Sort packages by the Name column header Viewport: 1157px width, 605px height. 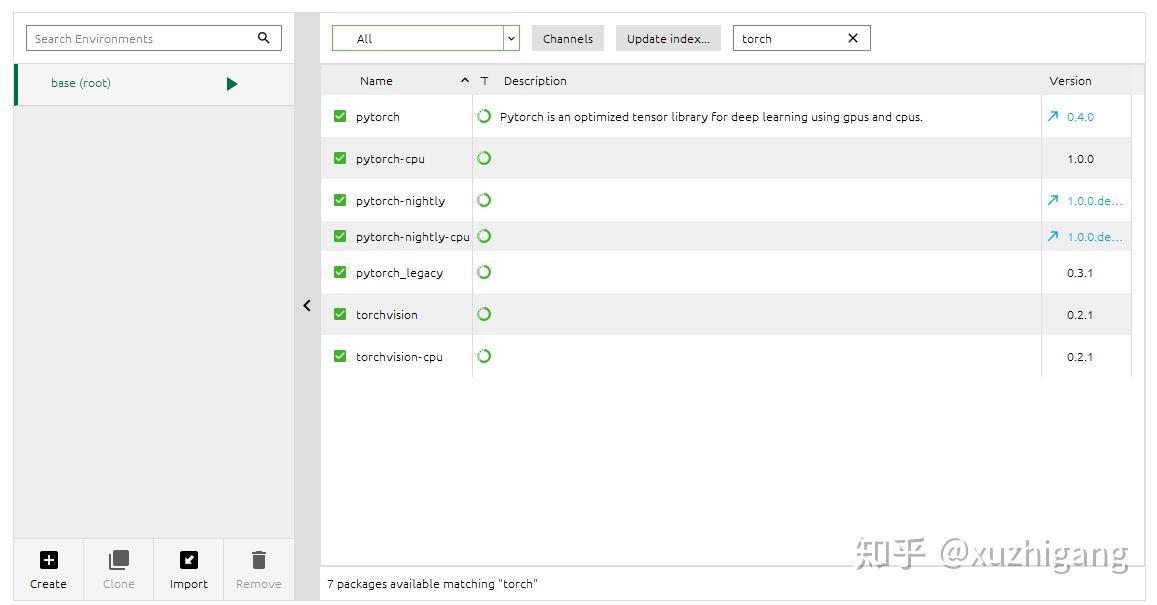[x=376, y=80]
